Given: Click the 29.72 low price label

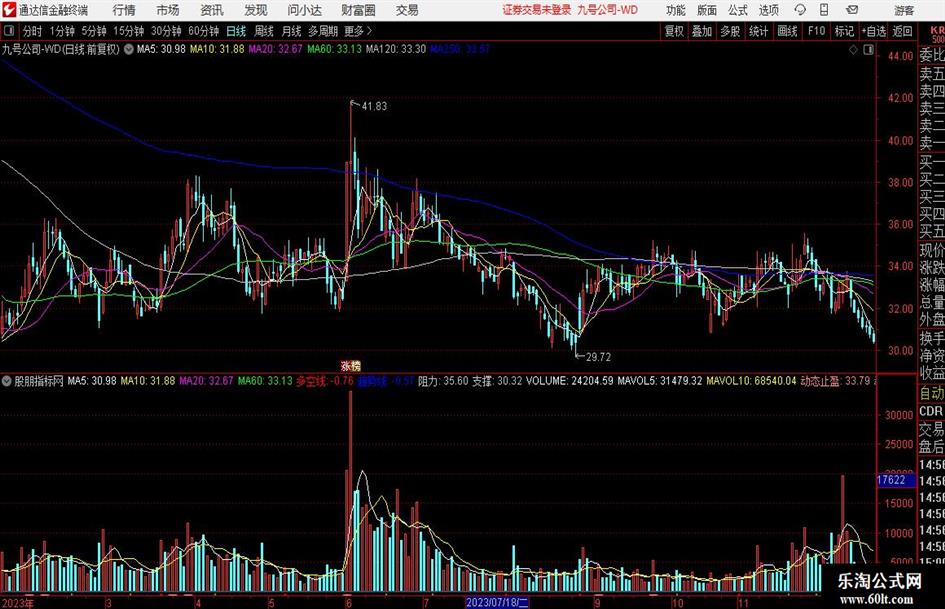Looking at the screenshot, I should coord(598,357).
